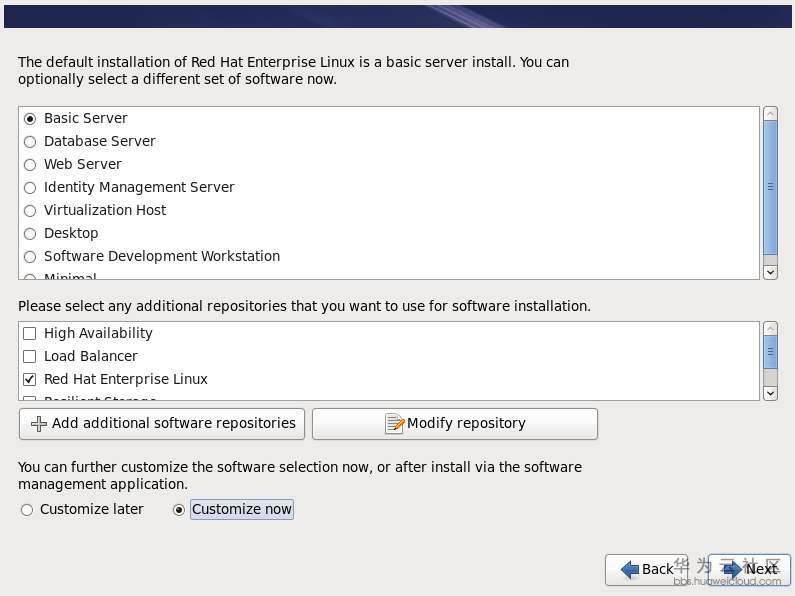
Task: Click the repositories list scrollbar thumb
Action: click(770, 352)
